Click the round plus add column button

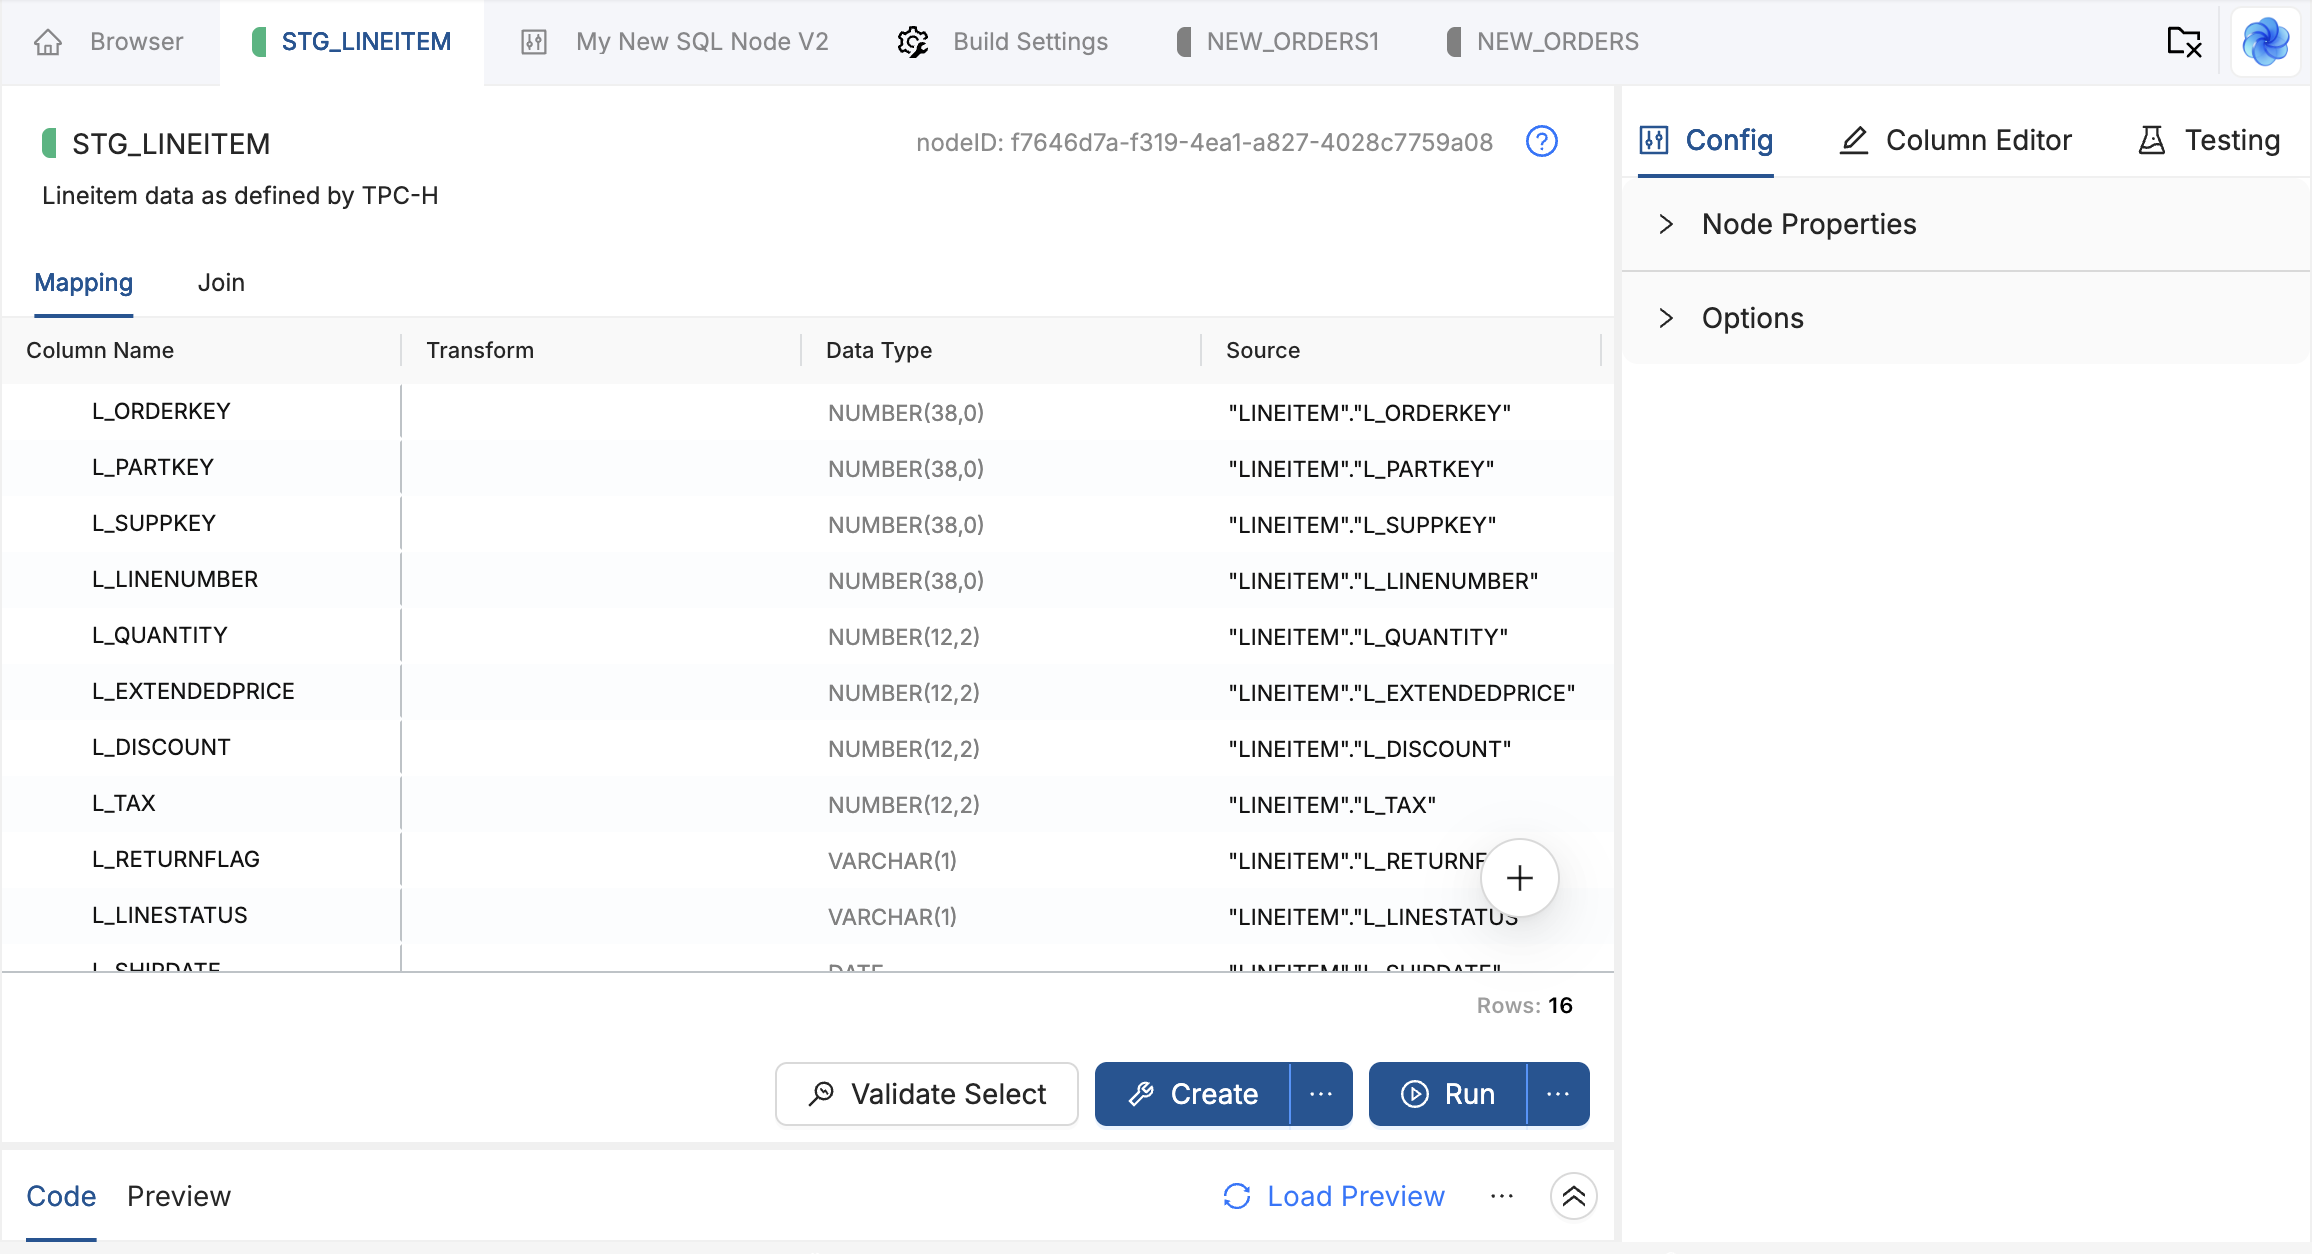1519,878
